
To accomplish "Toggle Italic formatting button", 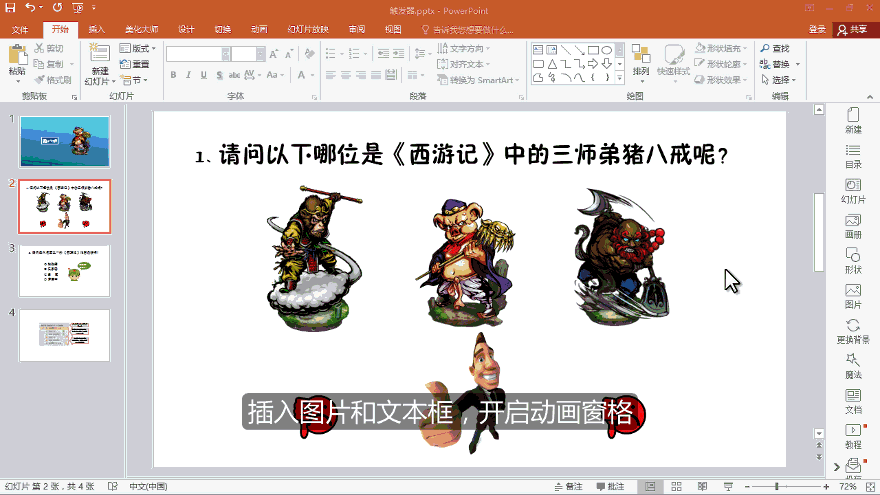I will point(189,75).
